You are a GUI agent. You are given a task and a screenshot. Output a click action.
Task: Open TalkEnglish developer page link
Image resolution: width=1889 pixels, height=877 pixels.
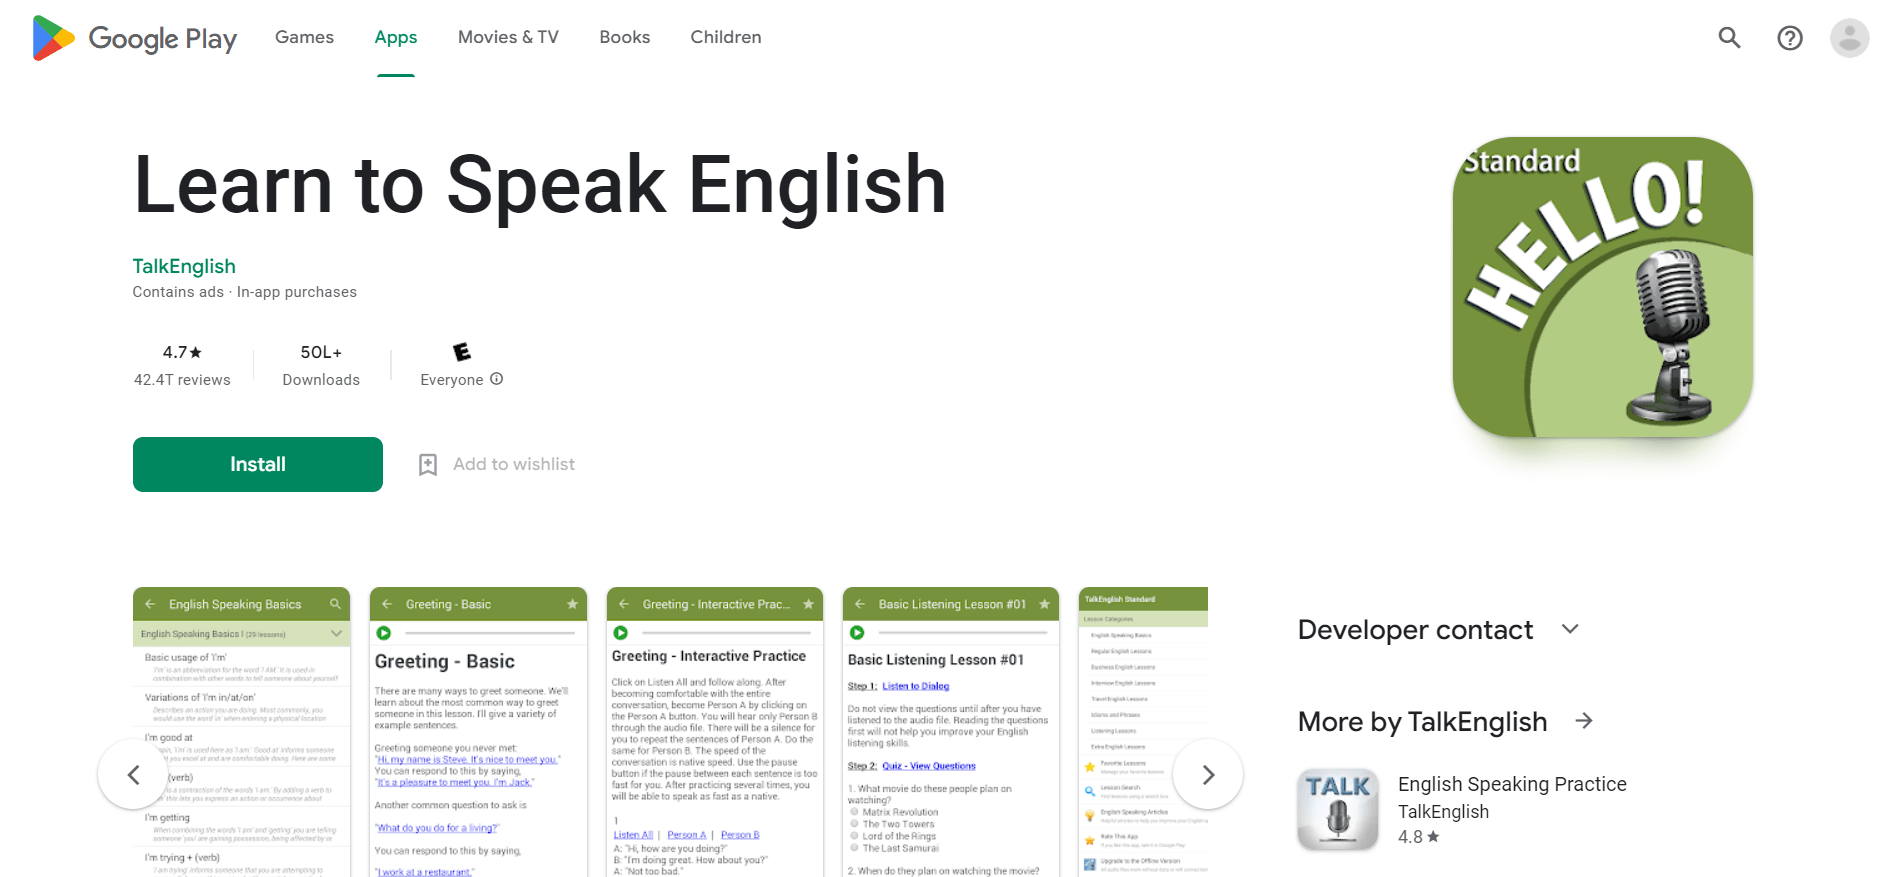click(184, 266)
